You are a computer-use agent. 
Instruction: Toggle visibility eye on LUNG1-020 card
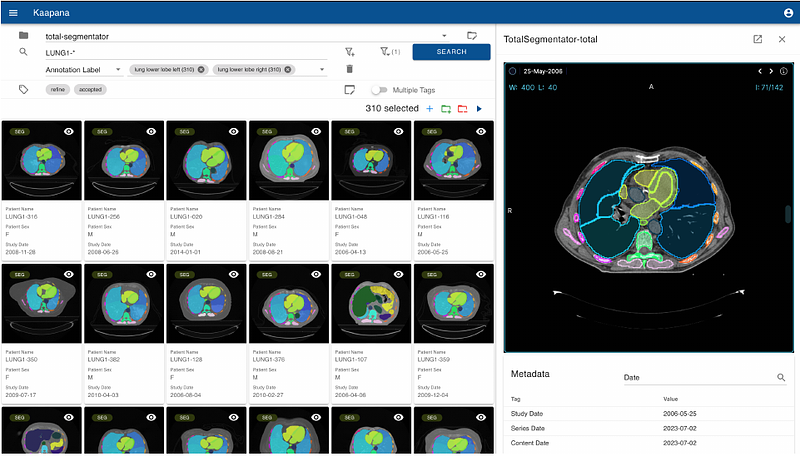point(234,132)
